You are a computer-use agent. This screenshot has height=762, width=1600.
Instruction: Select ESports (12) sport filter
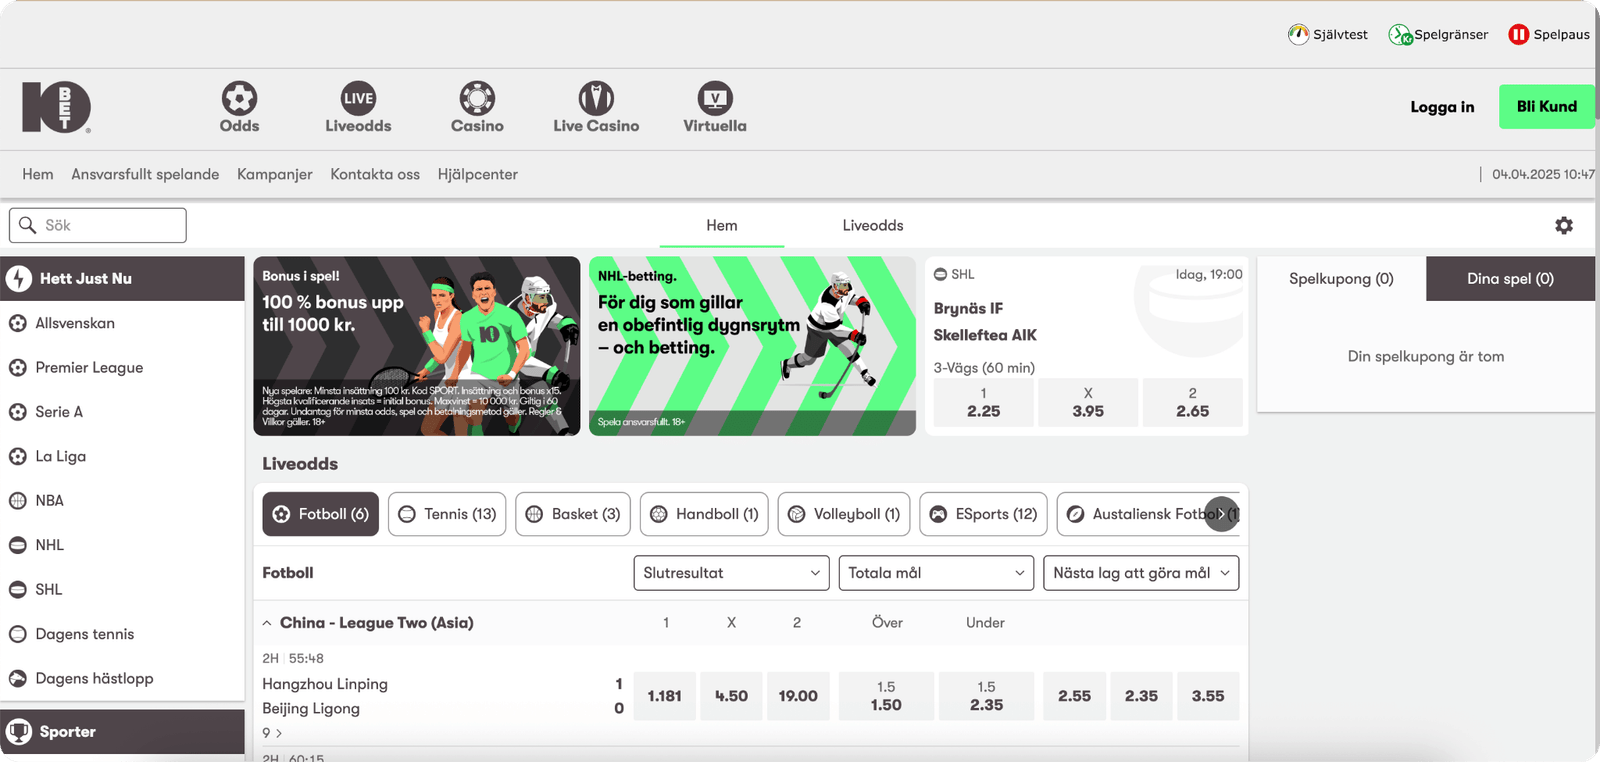[x=984, y=514]
